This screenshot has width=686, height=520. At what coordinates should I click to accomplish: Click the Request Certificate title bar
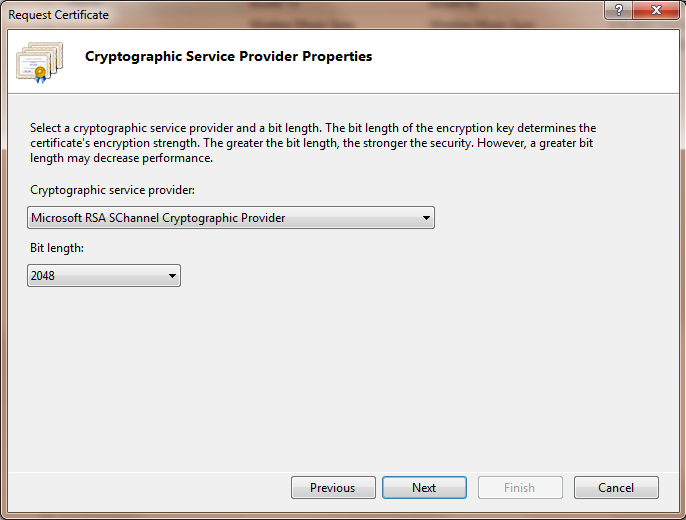tap(300, 13)
